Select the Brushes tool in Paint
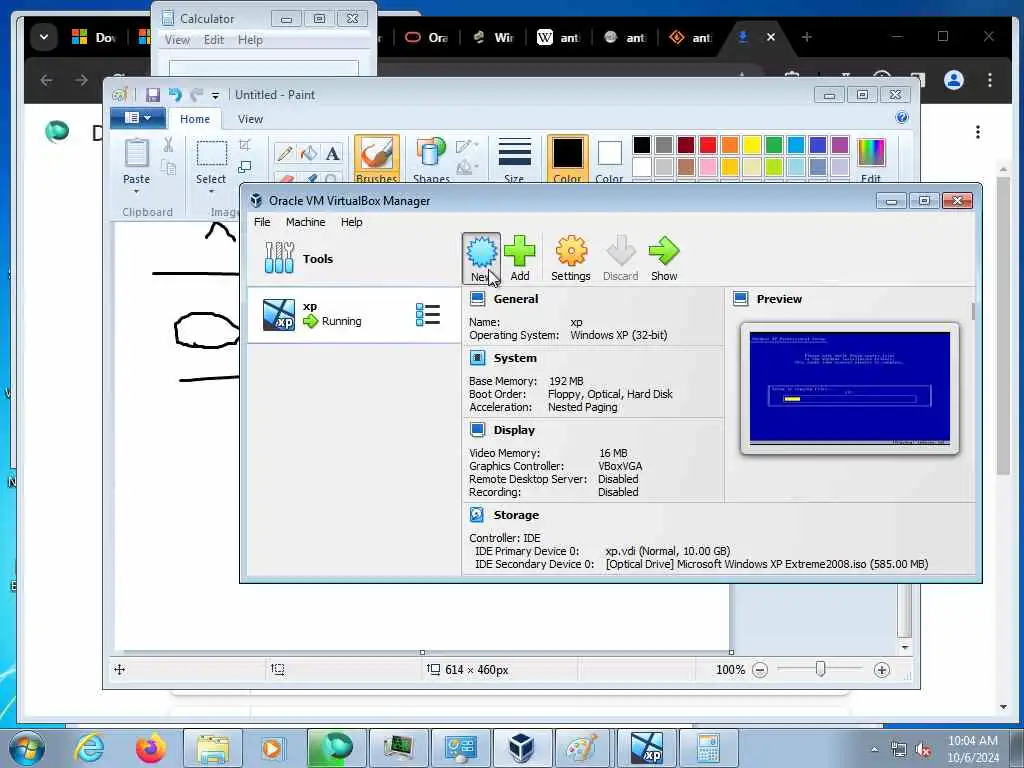 (377, 159)
